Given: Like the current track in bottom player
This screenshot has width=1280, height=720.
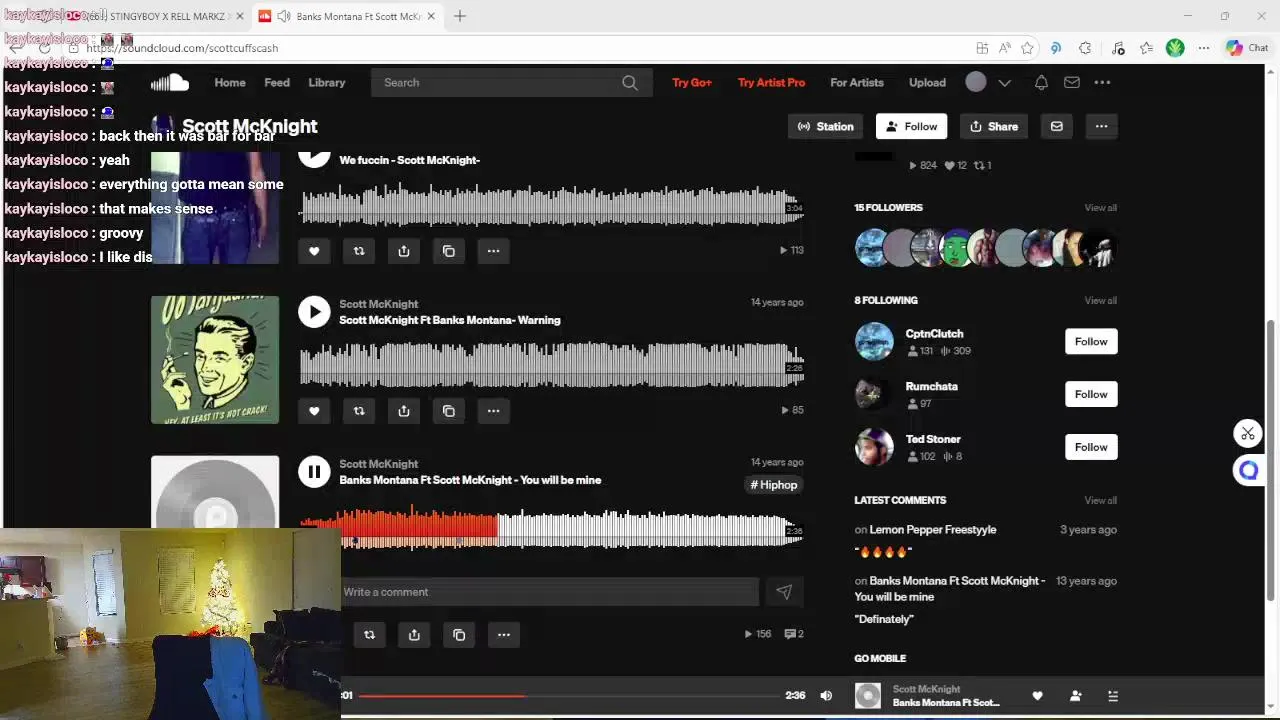Looking at the screenshot, I should click(x=1037, y=696).
